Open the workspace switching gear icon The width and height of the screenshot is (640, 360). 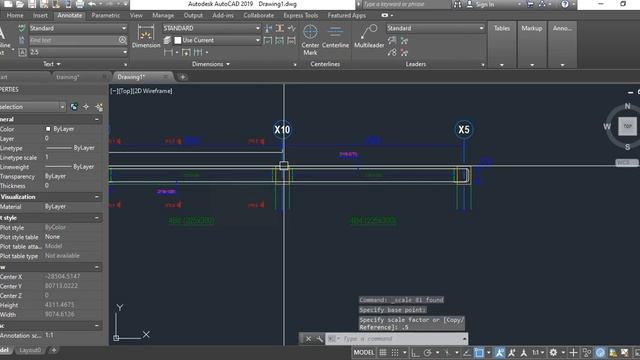tap(553, 353)
